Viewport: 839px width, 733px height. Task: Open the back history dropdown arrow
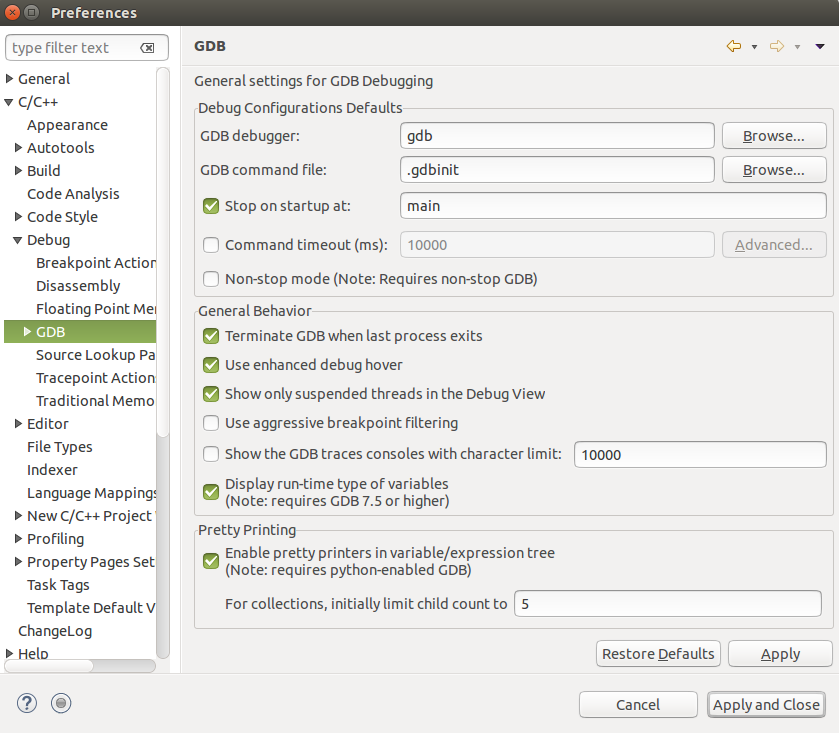[x=754, y=47]
